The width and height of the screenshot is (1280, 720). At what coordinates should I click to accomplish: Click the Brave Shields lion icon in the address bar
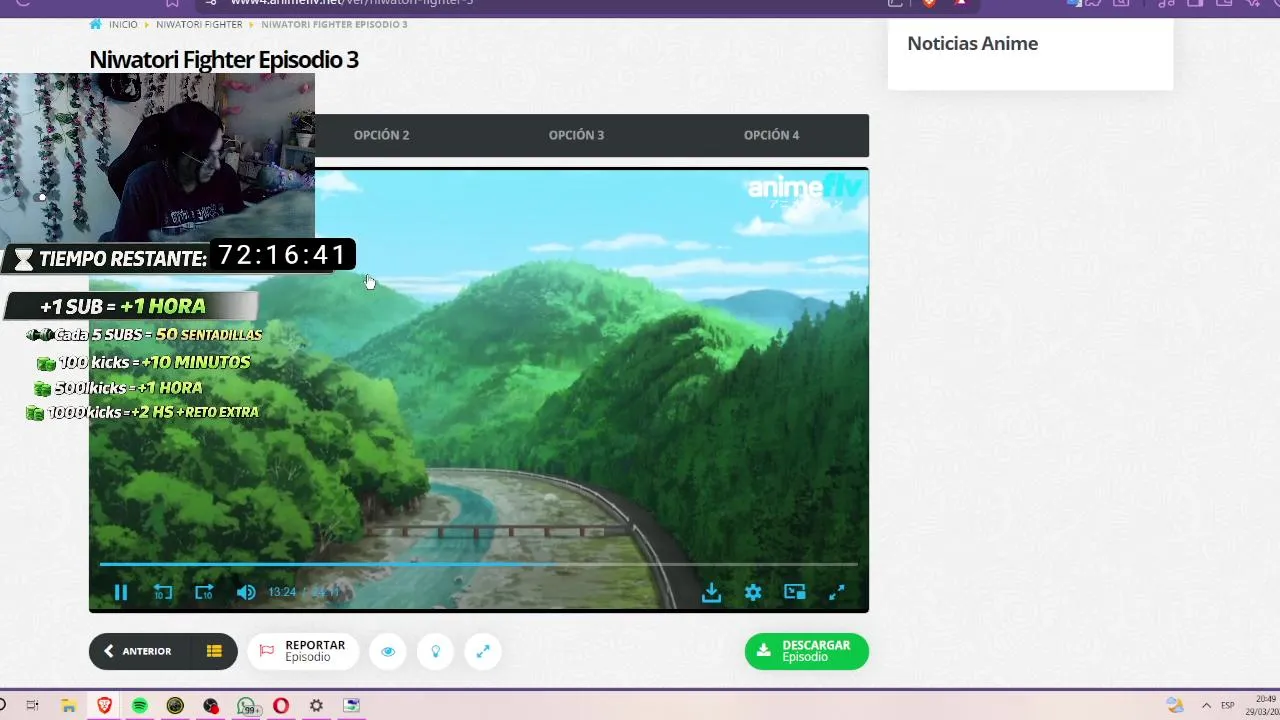929,3
